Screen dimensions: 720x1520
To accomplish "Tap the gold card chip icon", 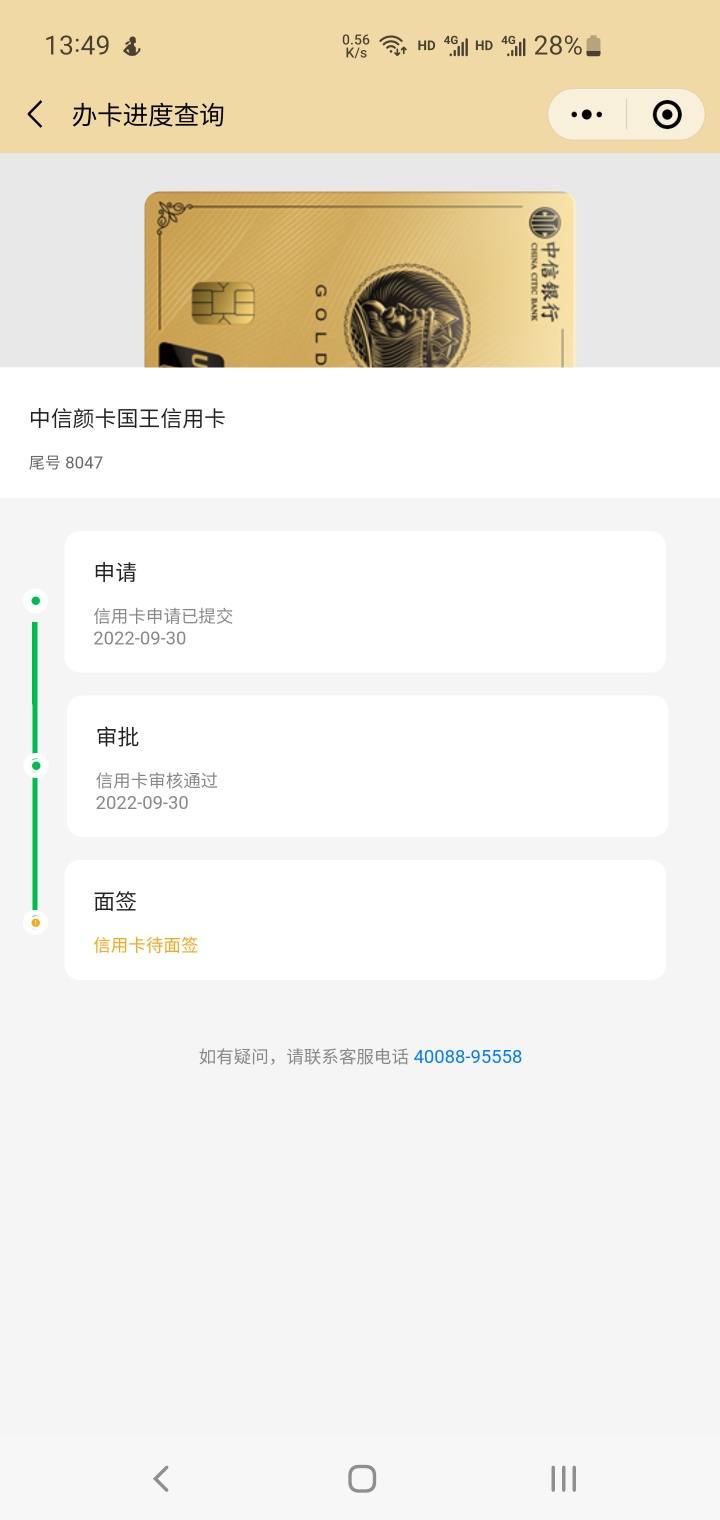I will click(223, 303).
